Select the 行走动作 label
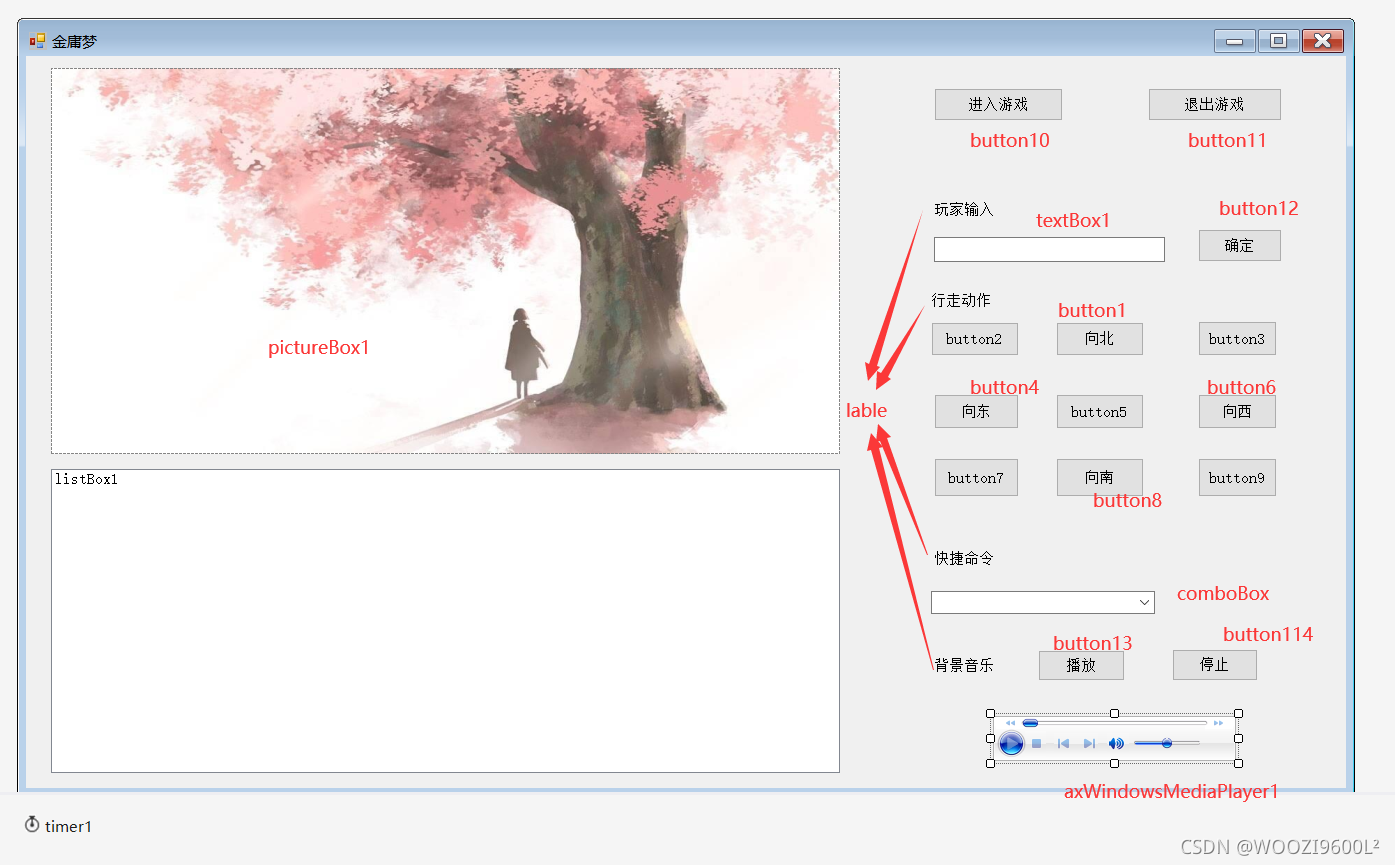 coord(961,300)
